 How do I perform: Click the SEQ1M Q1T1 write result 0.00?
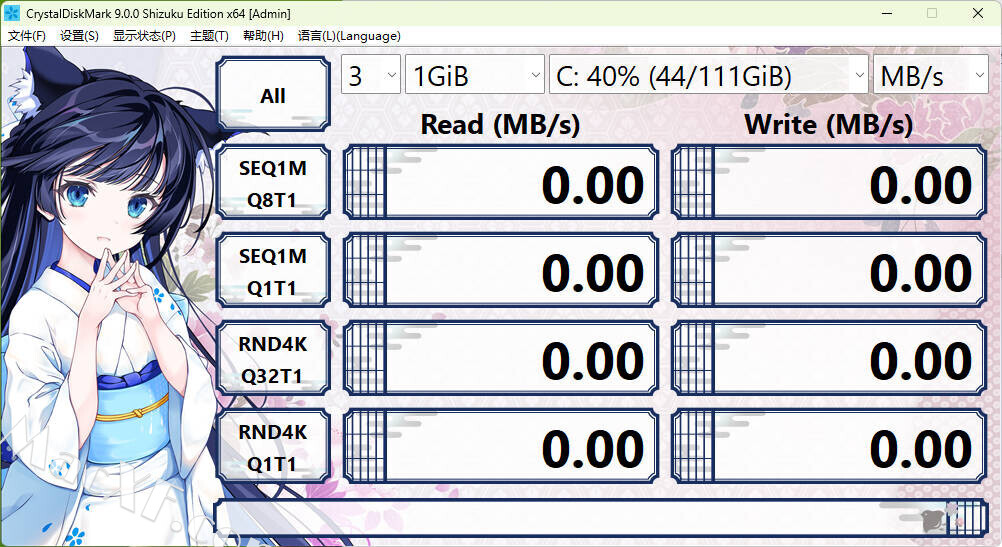click(829, 271)
